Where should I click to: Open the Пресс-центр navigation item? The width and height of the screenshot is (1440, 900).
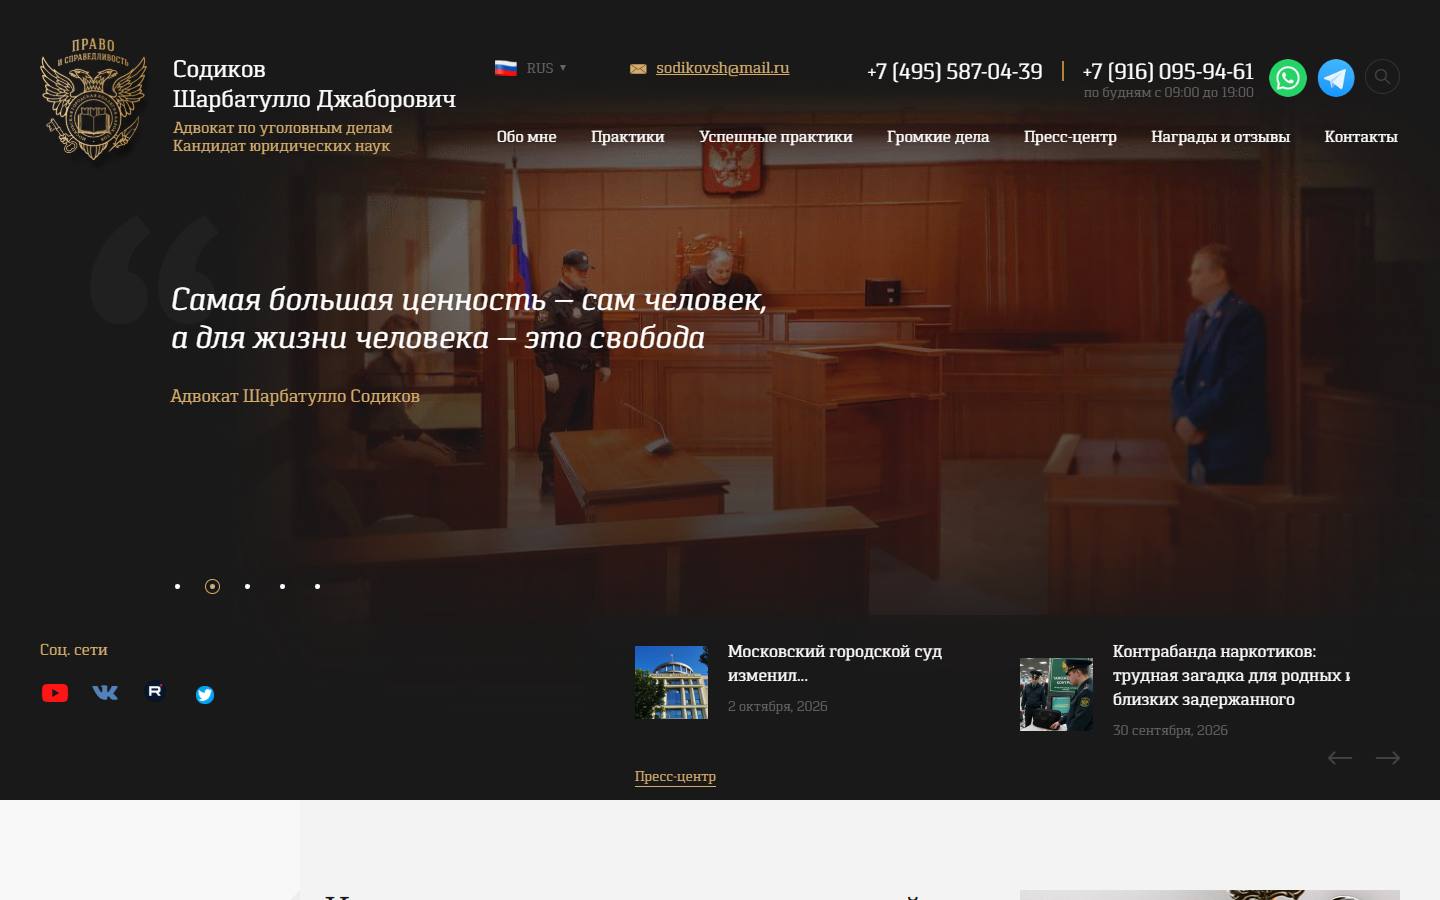[1070, 137]
